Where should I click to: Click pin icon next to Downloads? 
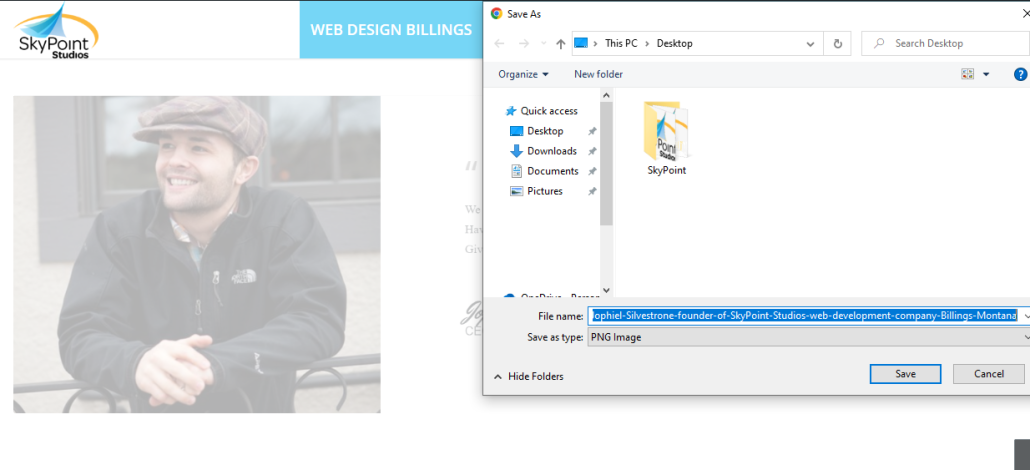click(592, 151)
